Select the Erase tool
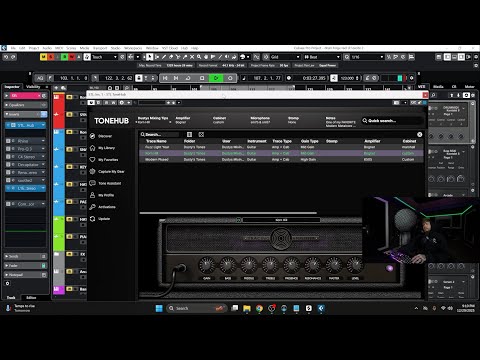This screenshot has height=360, width=480. click(x=171, y=57)
